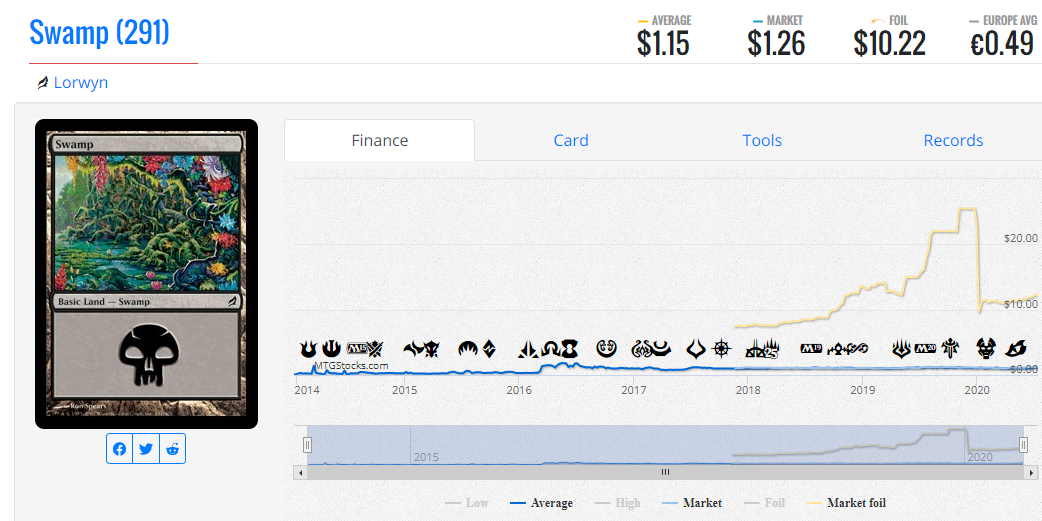Viewport: 1042px width, 521px height.
Task: Toggle the Low series in legend
Action: pyautogui.click(x=467, y=503)
